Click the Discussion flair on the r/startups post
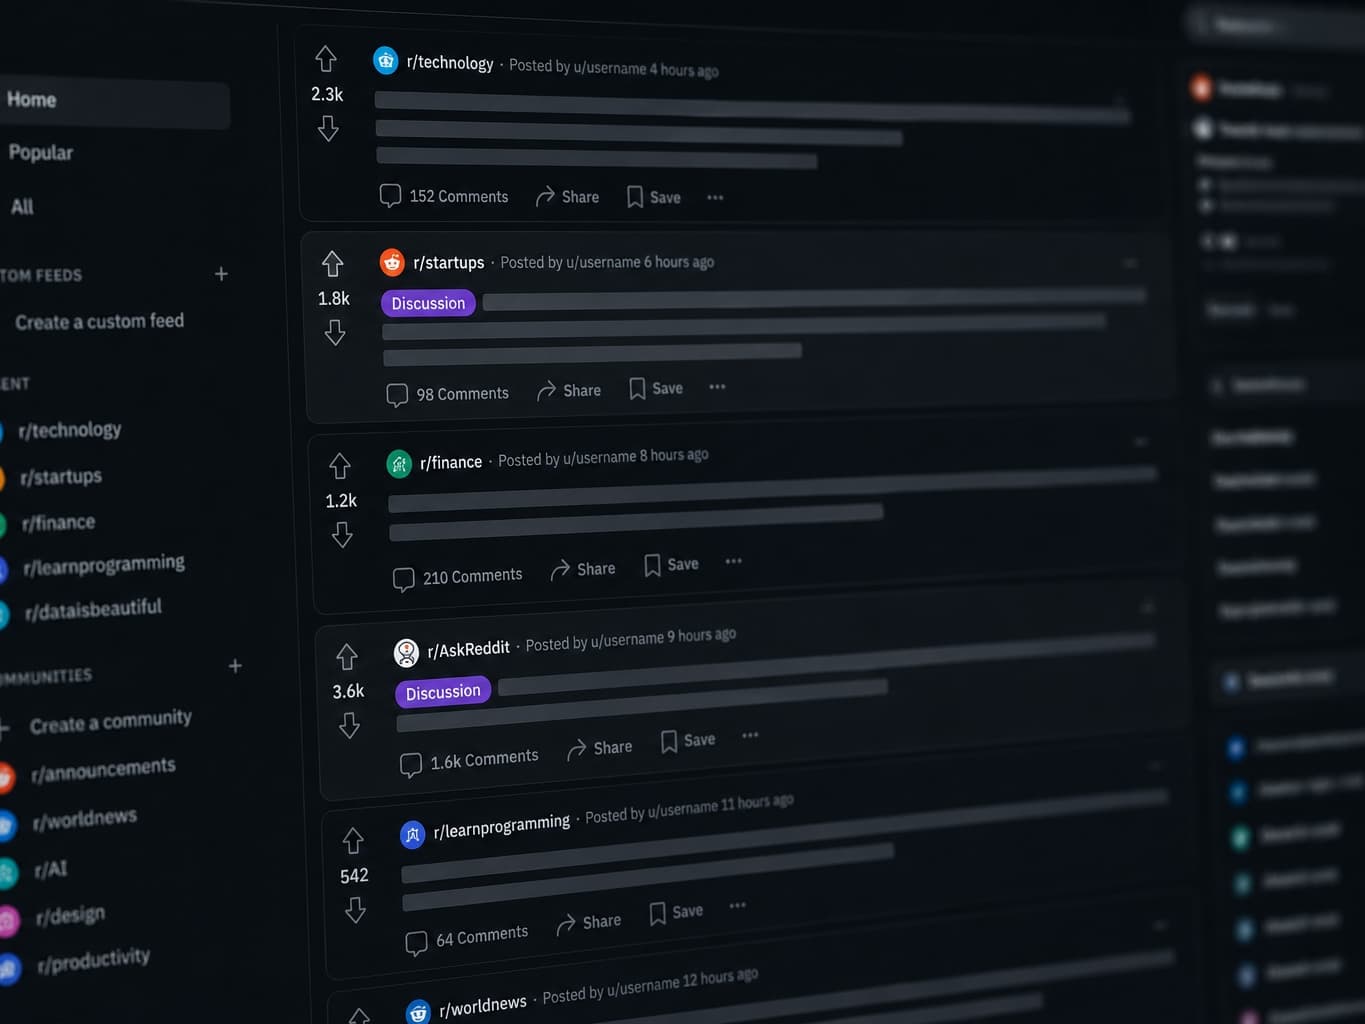 pos(428,303)
